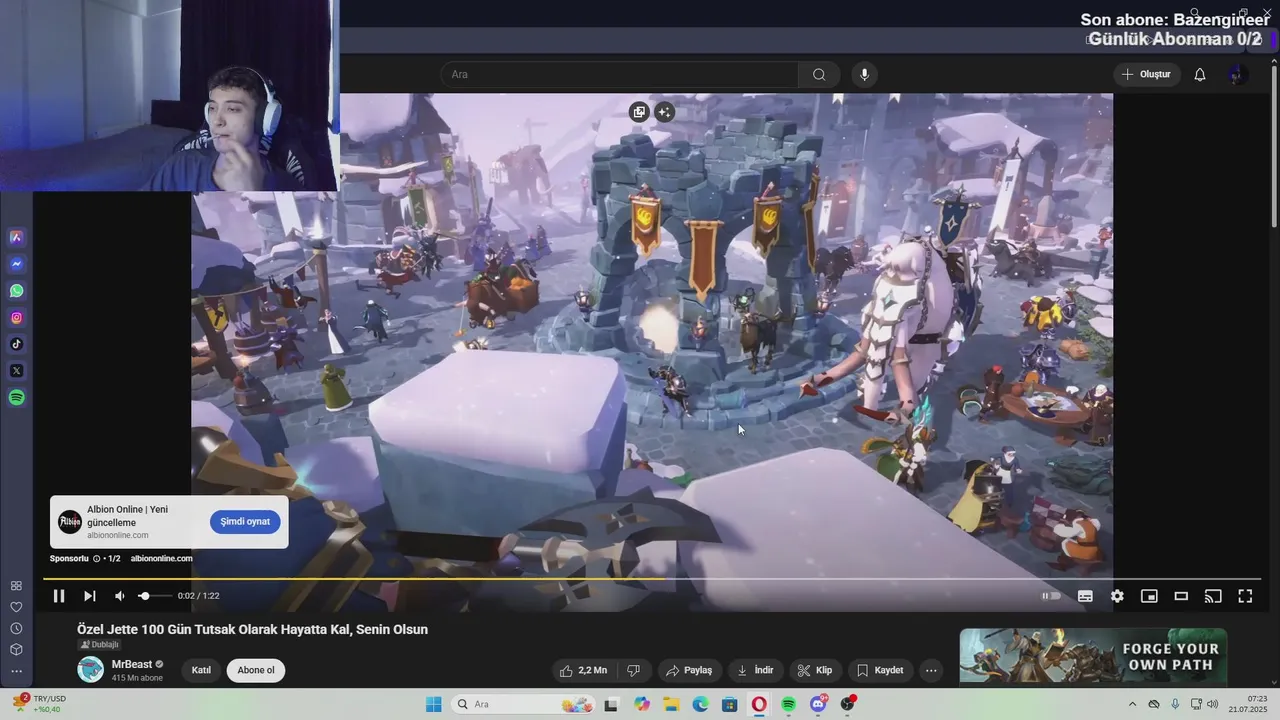Open Microsoft Edge from the taskbar

tap(701, 704)
